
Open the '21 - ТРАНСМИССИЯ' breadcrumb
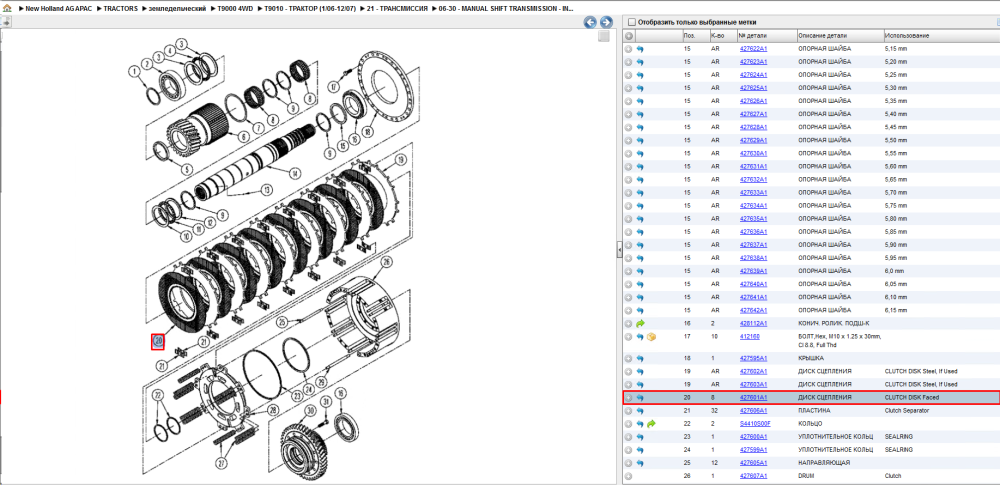click(398, 10)
